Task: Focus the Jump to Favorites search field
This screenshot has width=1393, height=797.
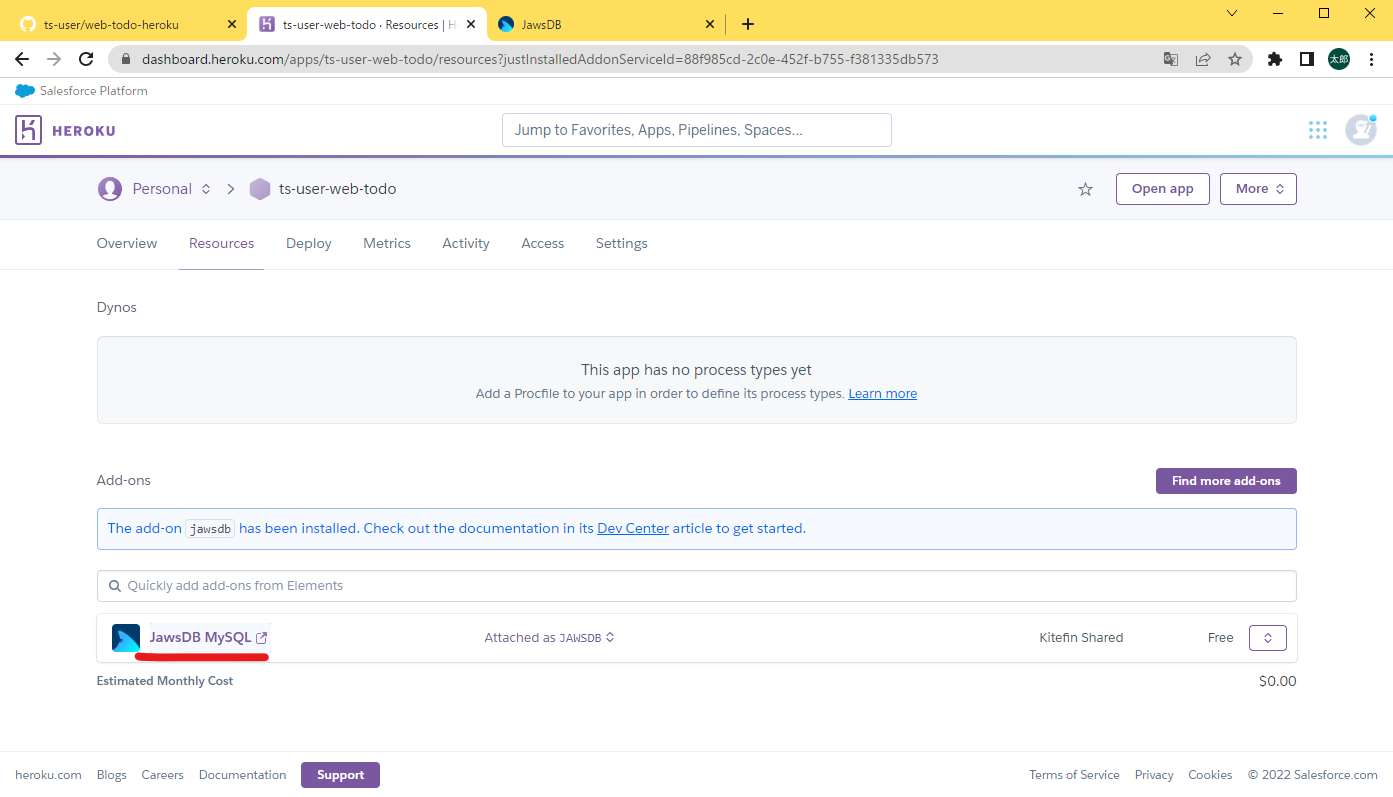Action: [696, 130]
